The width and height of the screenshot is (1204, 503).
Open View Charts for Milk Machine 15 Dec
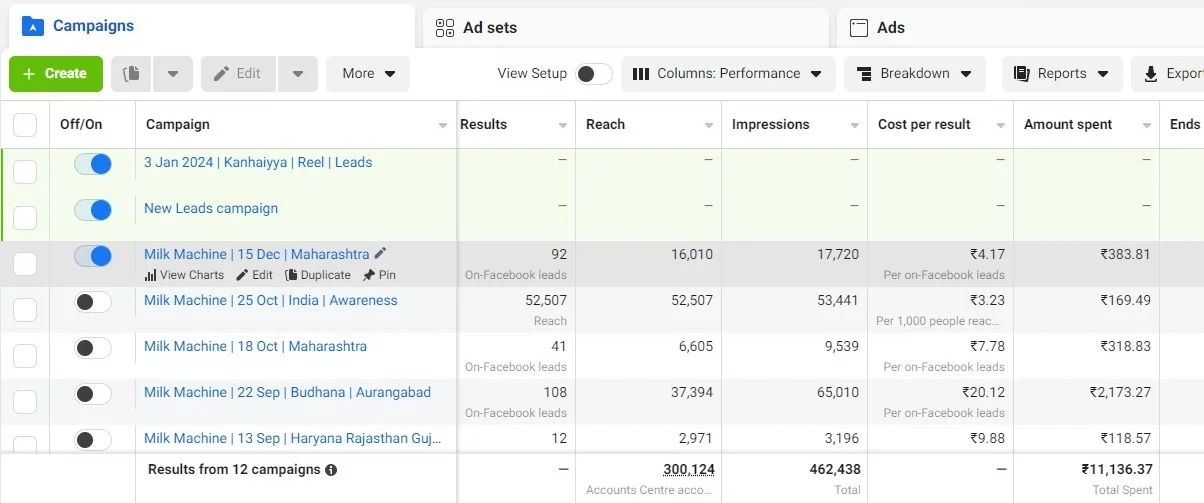click(x=185, y=275)
